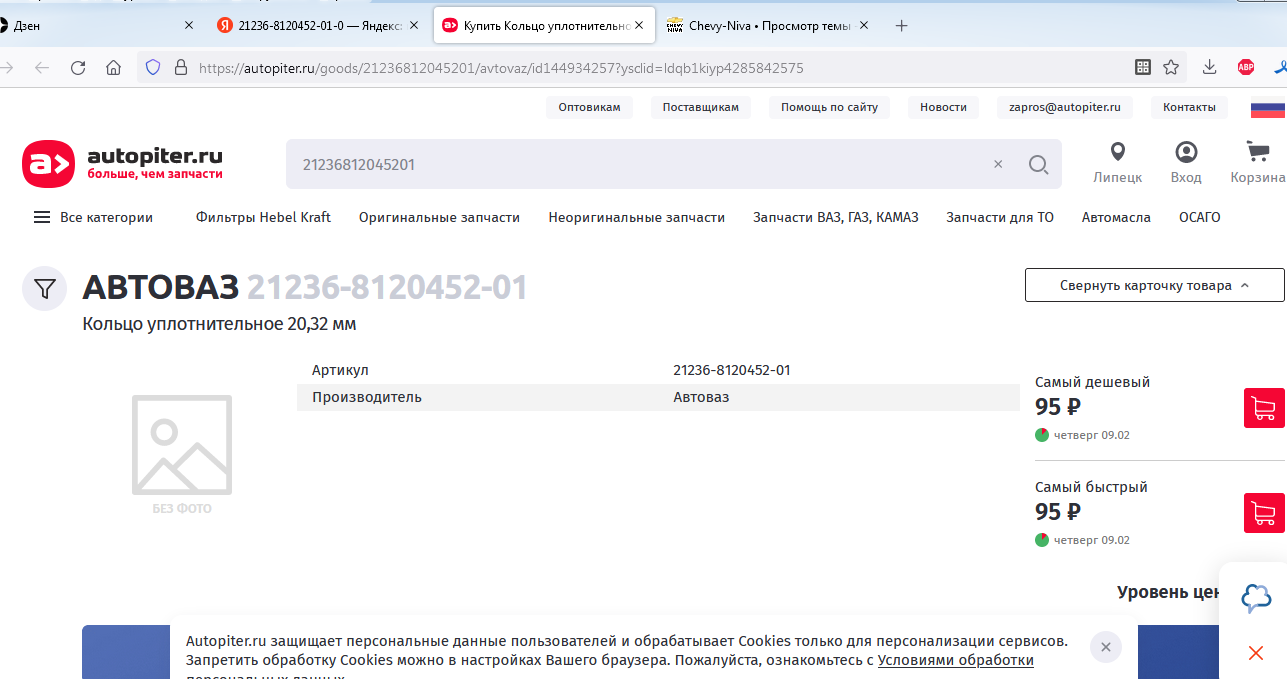Open the Новости page

[x=944, y=107]
